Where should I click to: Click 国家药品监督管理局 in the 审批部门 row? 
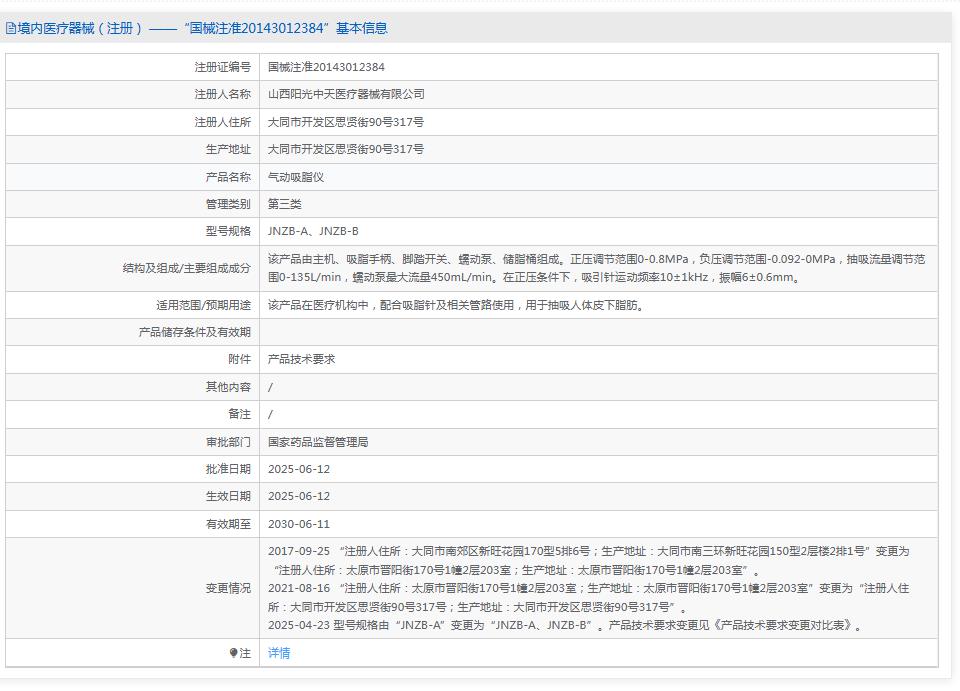point(316,441)
